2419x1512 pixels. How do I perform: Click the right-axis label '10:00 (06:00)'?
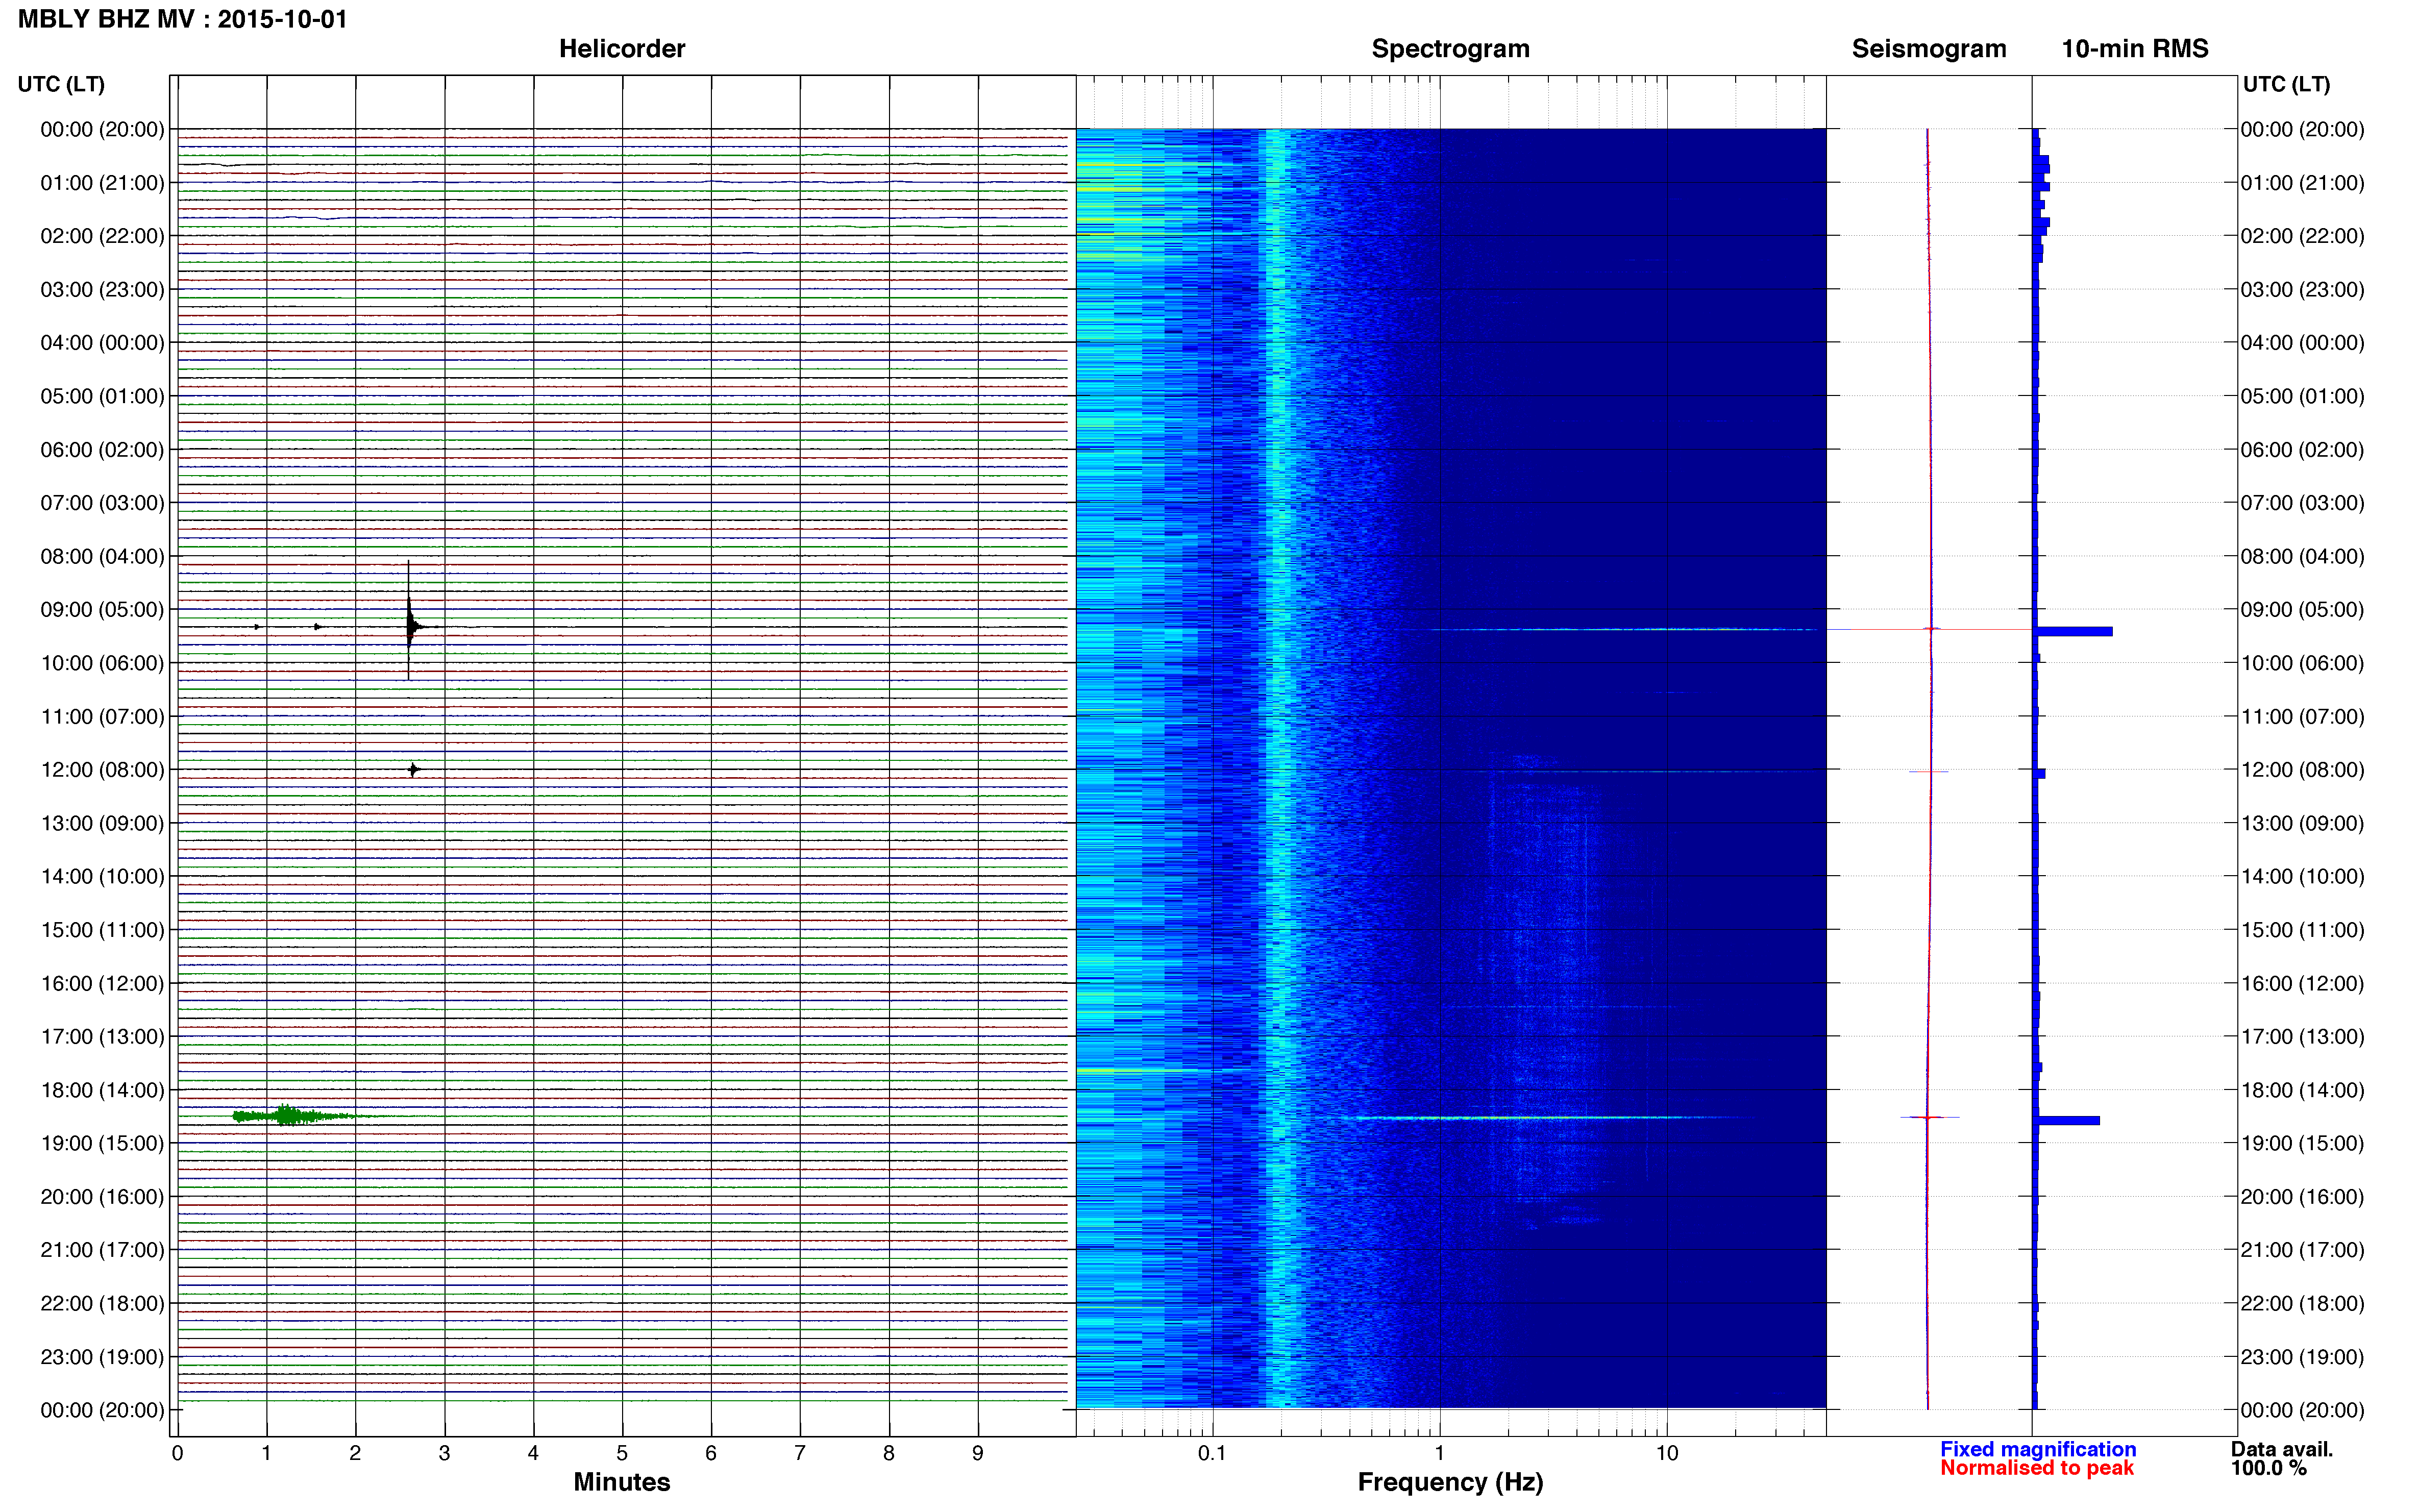[2303, 663]
